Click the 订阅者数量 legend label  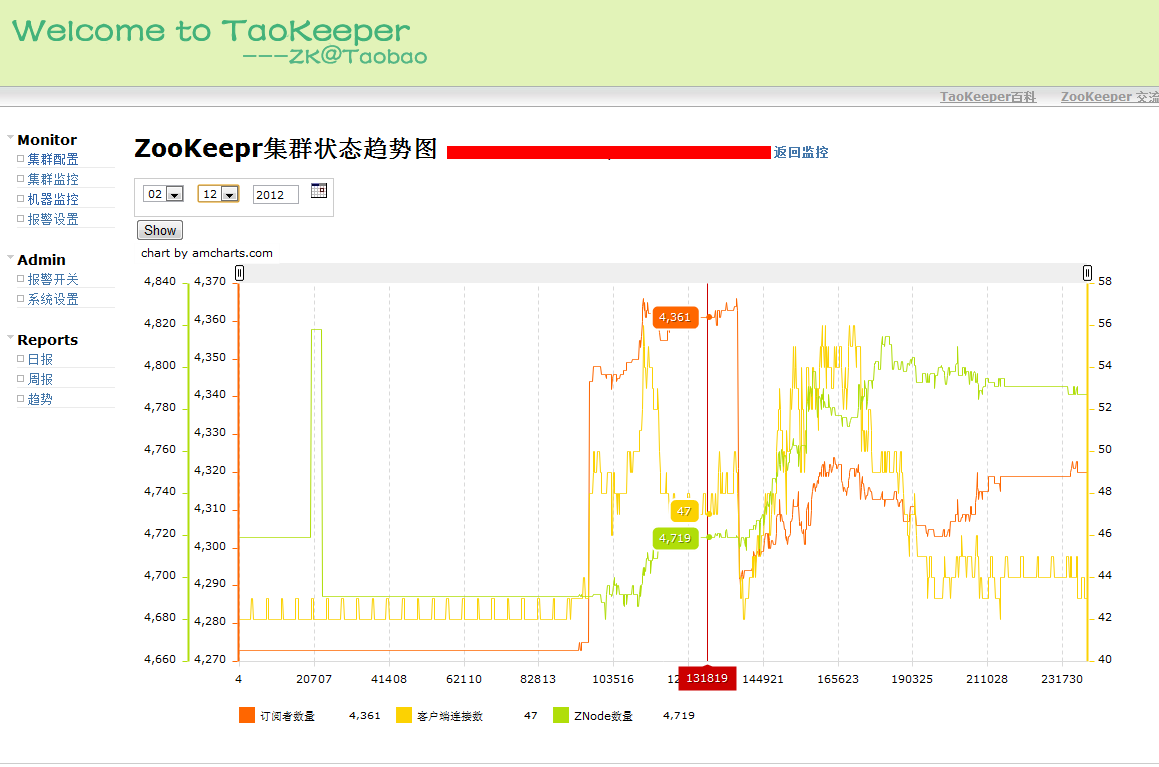[x=288, y=716]
